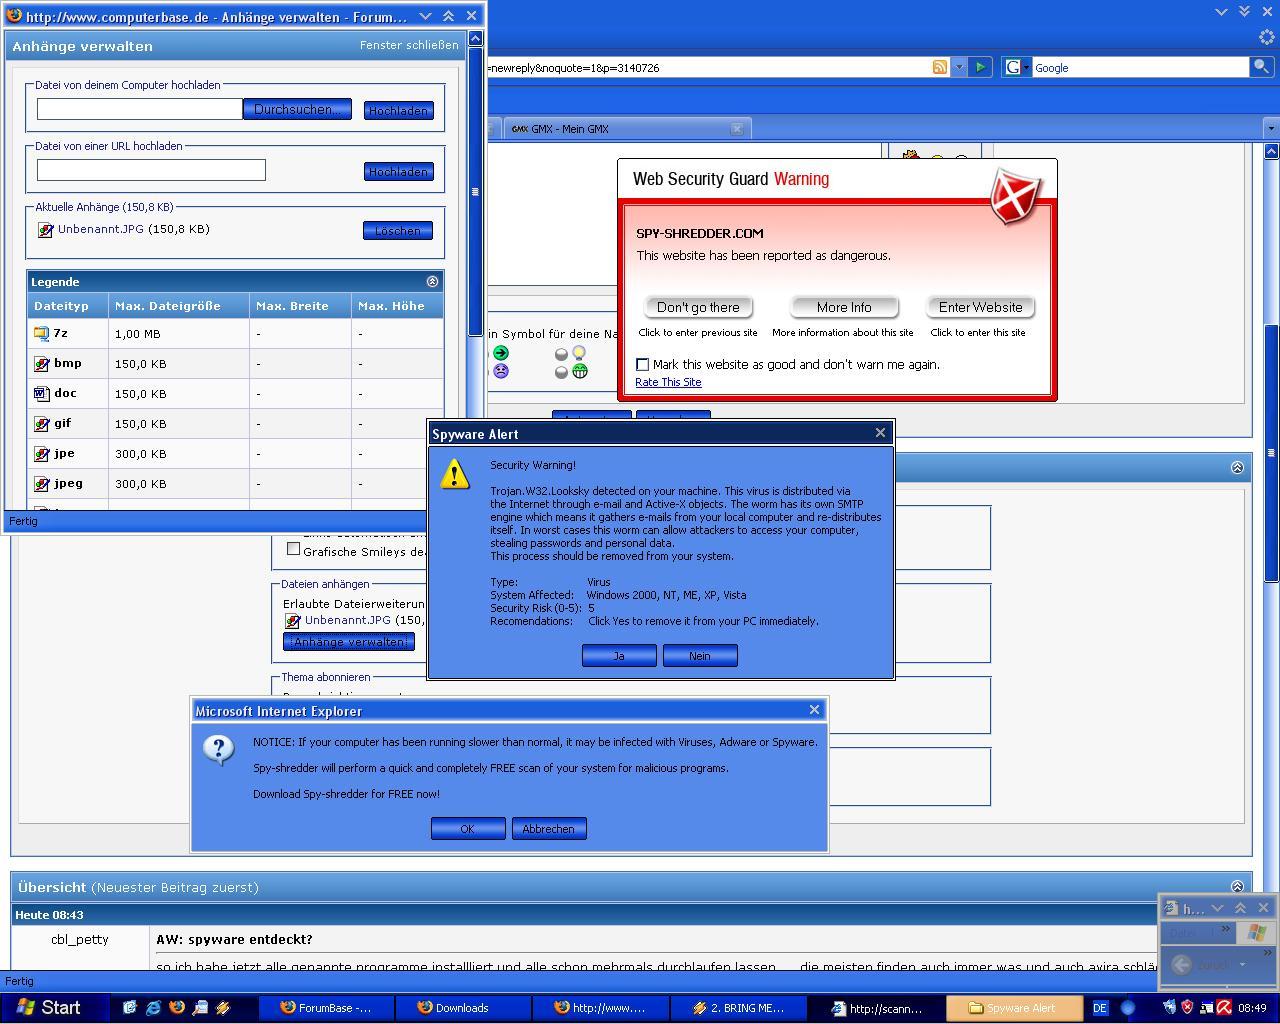The height and width of the screenshot is (1024, 1280).
Task: Click the red shield X icon
Action: click(1016, 195)
